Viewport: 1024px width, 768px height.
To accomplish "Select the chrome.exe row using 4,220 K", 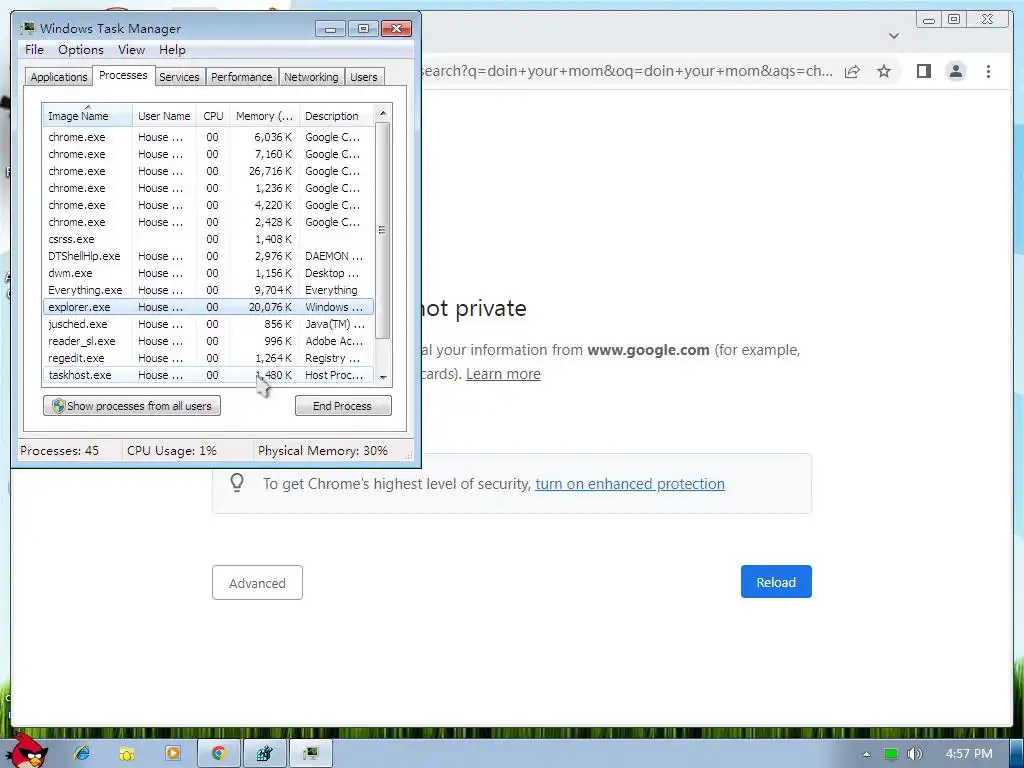I will click(x=208, y=205).
